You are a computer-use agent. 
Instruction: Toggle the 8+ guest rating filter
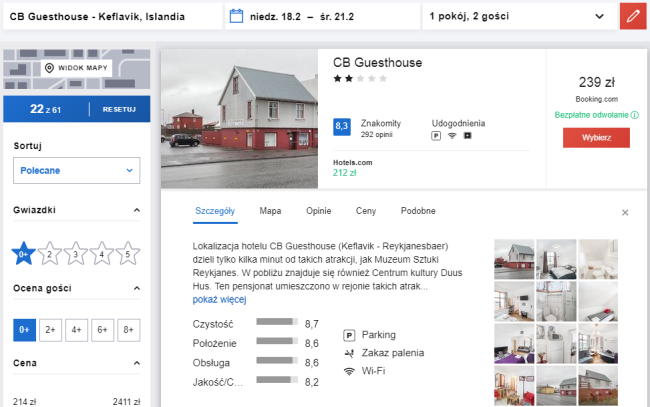tap(129, 330)
